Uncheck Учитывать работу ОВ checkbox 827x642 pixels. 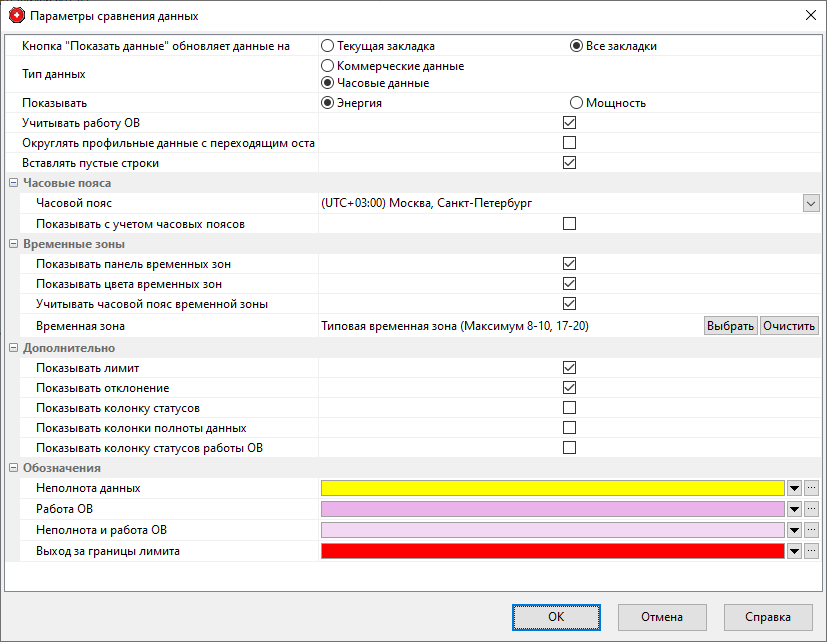pyautogui.click(x=569, y=123)
